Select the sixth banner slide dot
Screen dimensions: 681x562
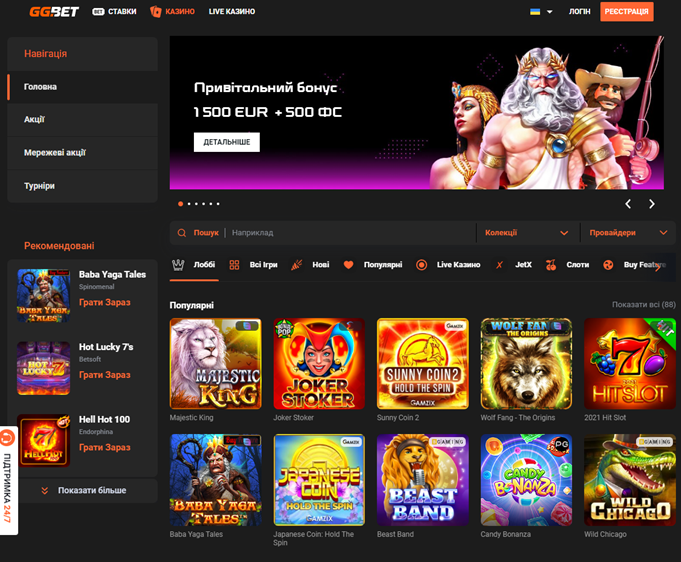pyautogui.click(x=218, y=204)
